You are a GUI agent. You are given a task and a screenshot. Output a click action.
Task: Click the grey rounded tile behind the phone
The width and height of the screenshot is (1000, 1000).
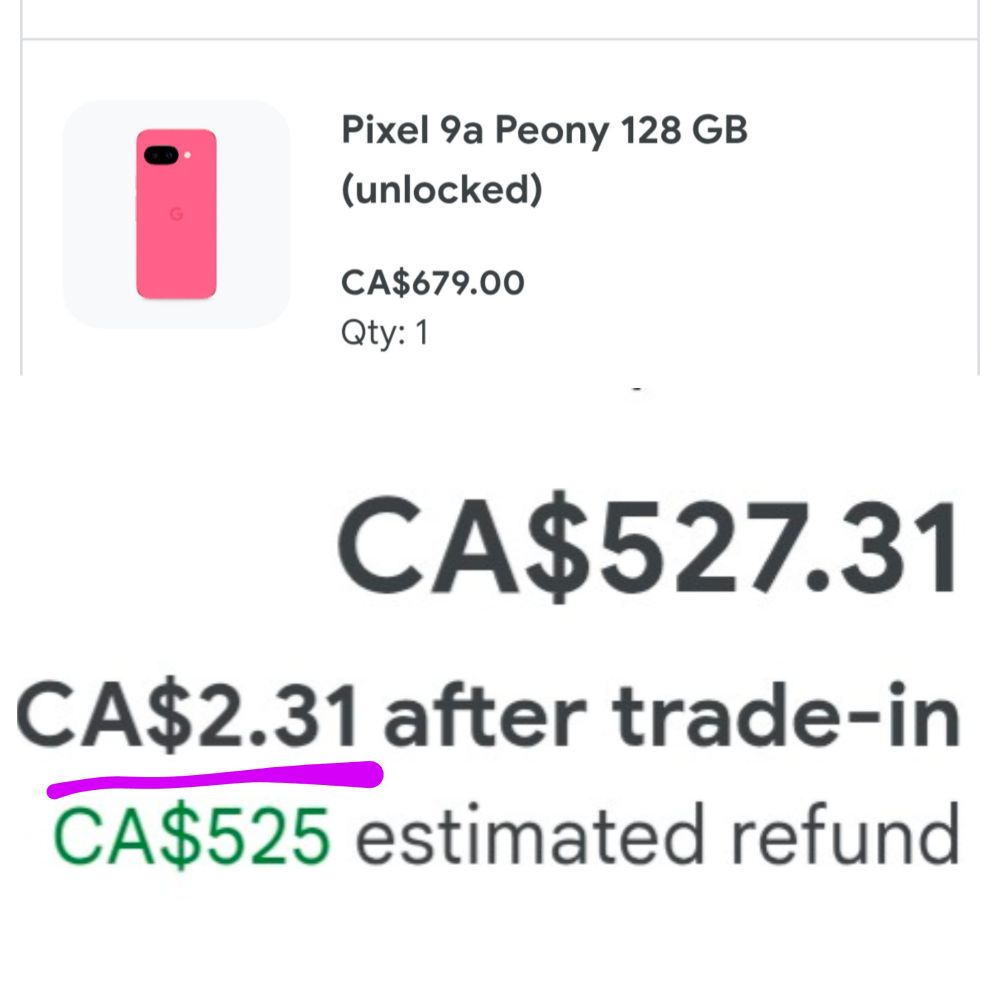(176, 214)
